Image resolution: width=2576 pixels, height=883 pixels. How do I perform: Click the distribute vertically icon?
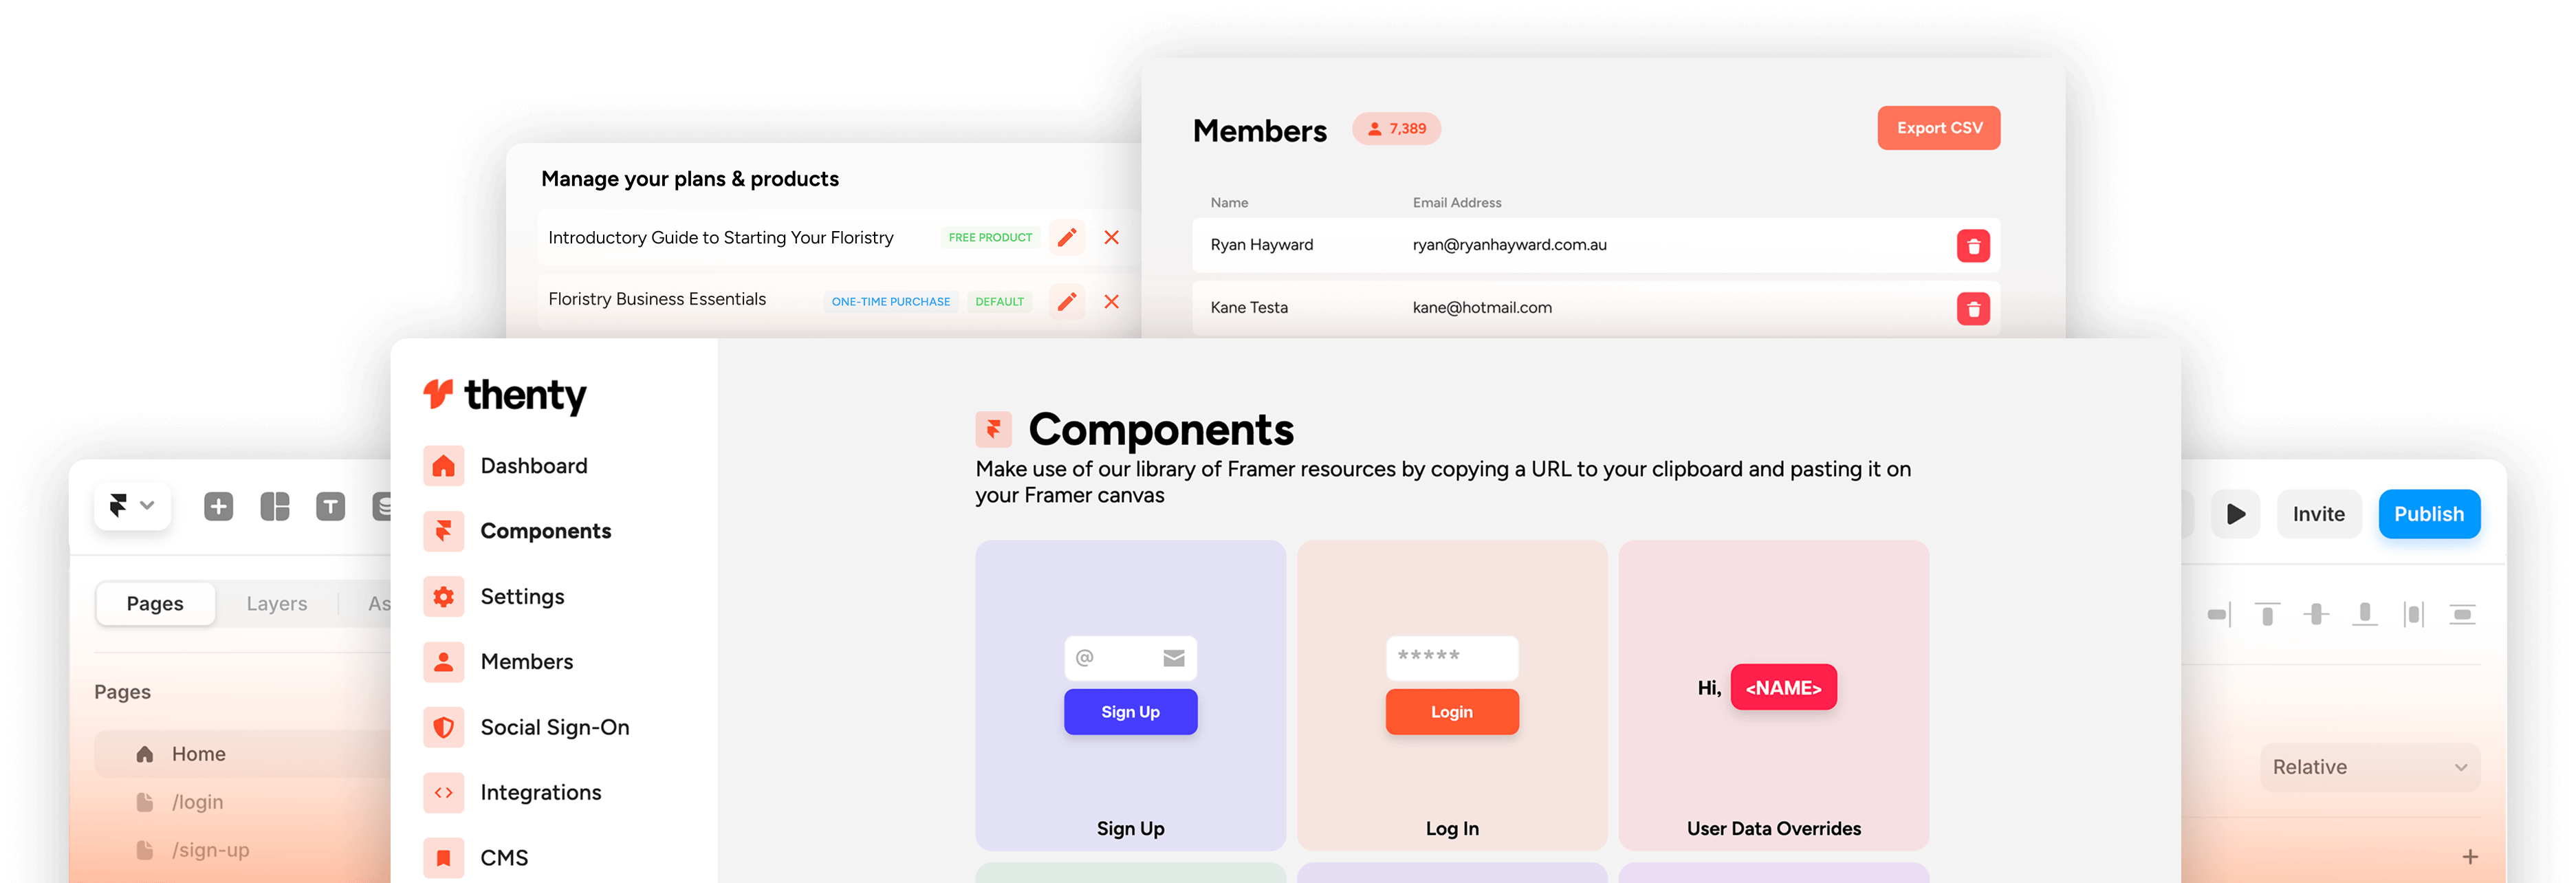pyautogui.click(x=2462, y=614)
